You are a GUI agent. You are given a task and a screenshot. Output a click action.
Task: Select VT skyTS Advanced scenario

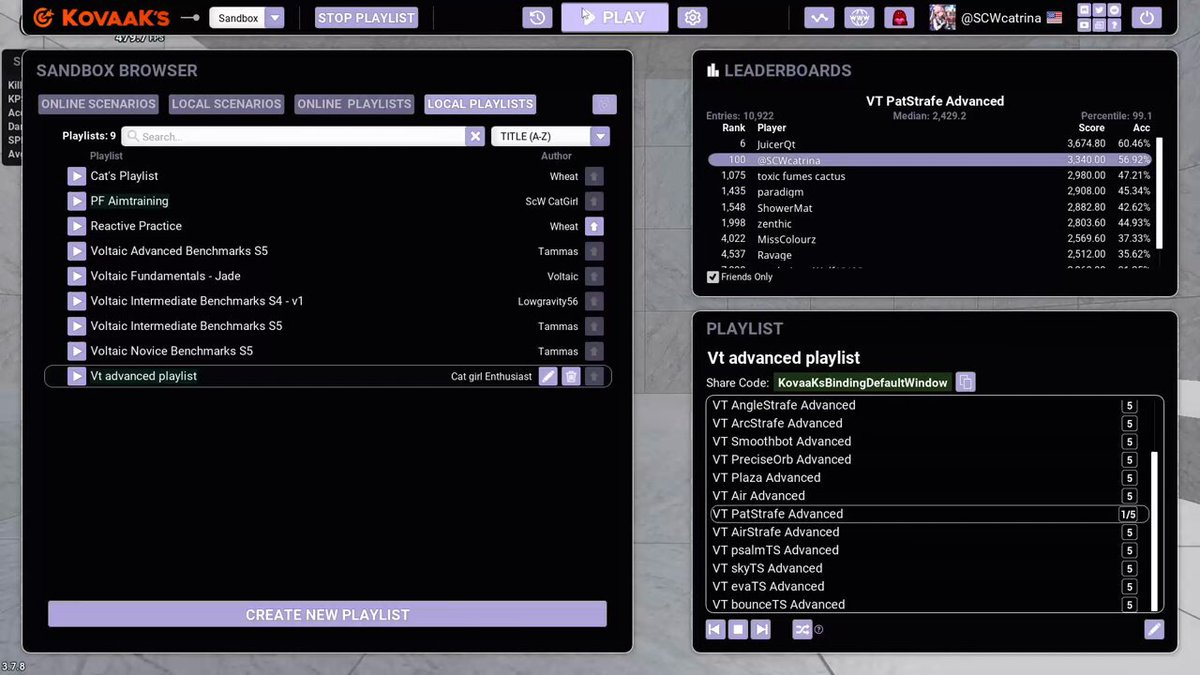click(767, 568)
